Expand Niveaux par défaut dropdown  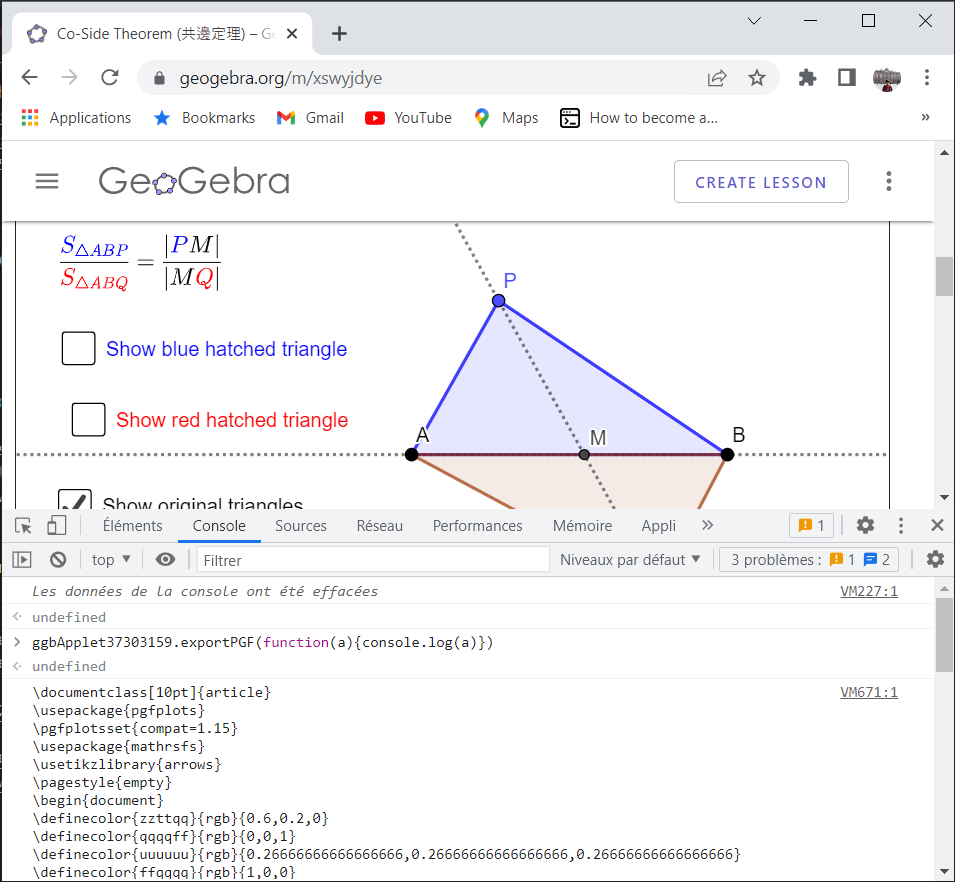[630, 560]
